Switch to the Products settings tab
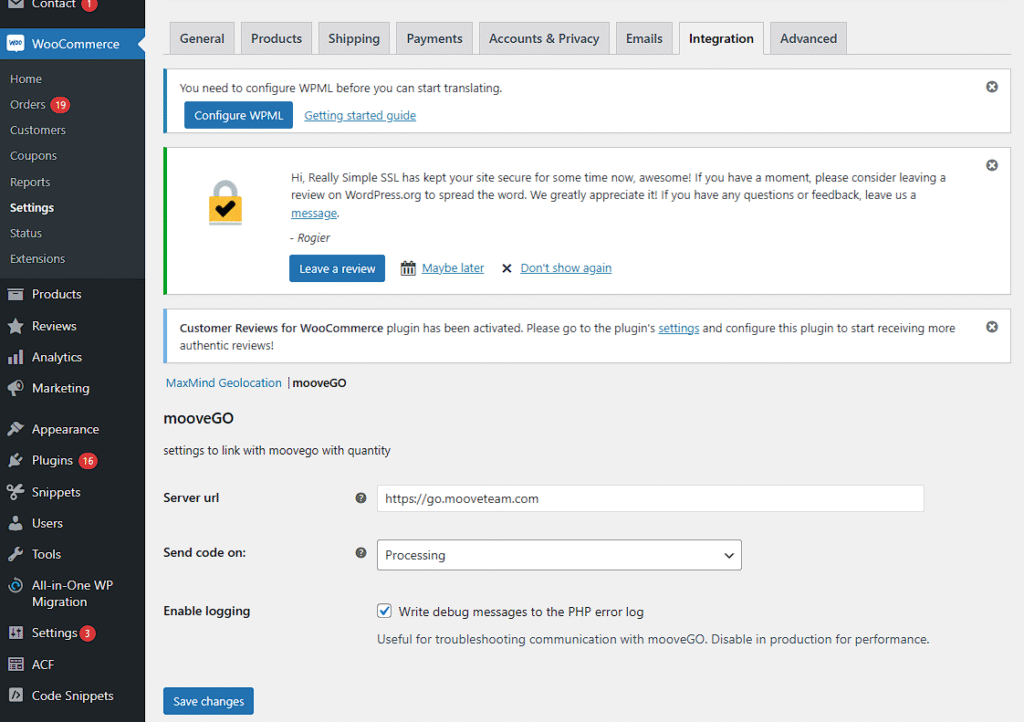1024x722 pixels. pos(276,39)
